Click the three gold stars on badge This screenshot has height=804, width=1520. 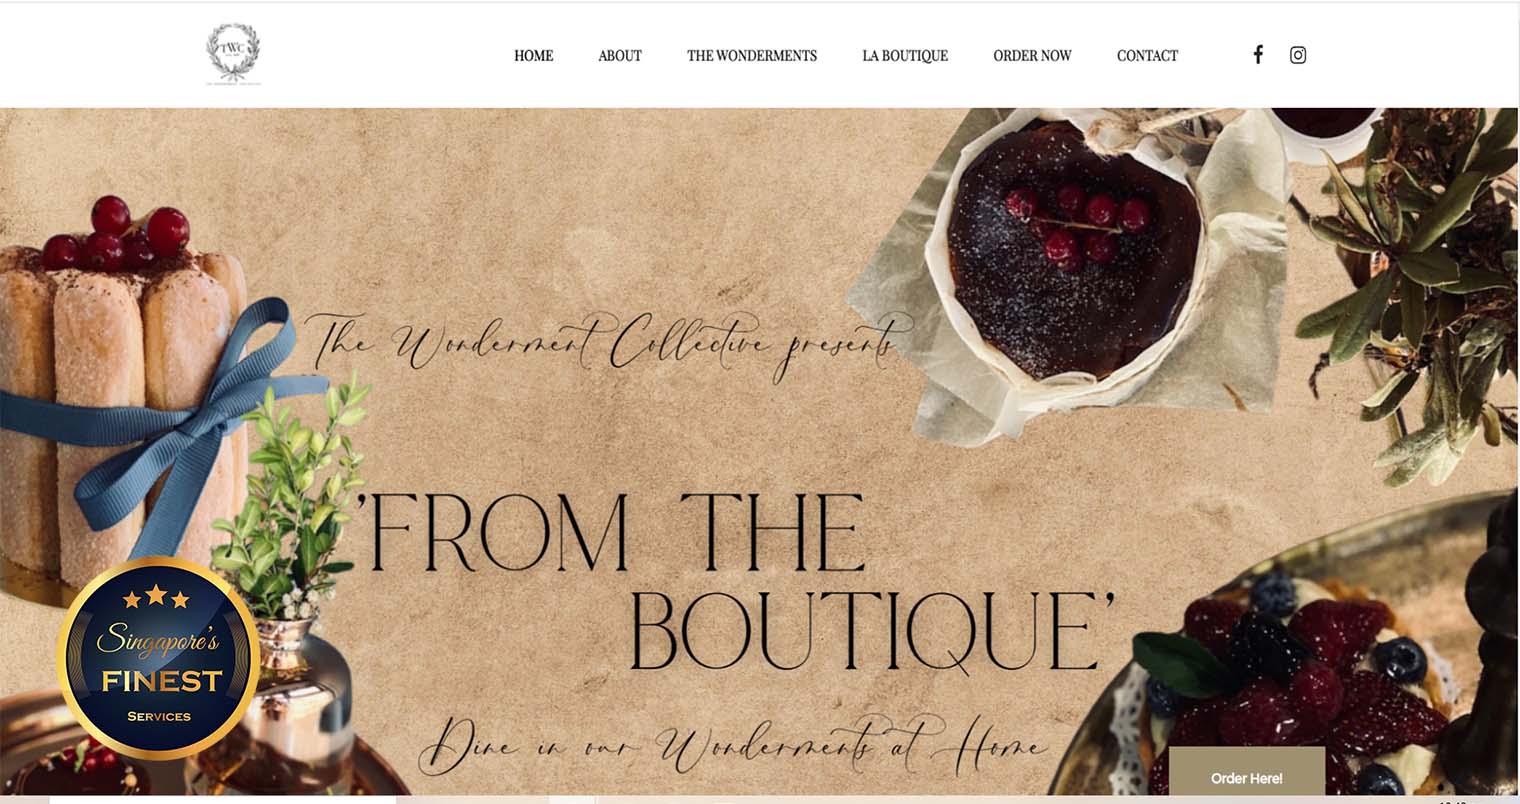(156, 597)
